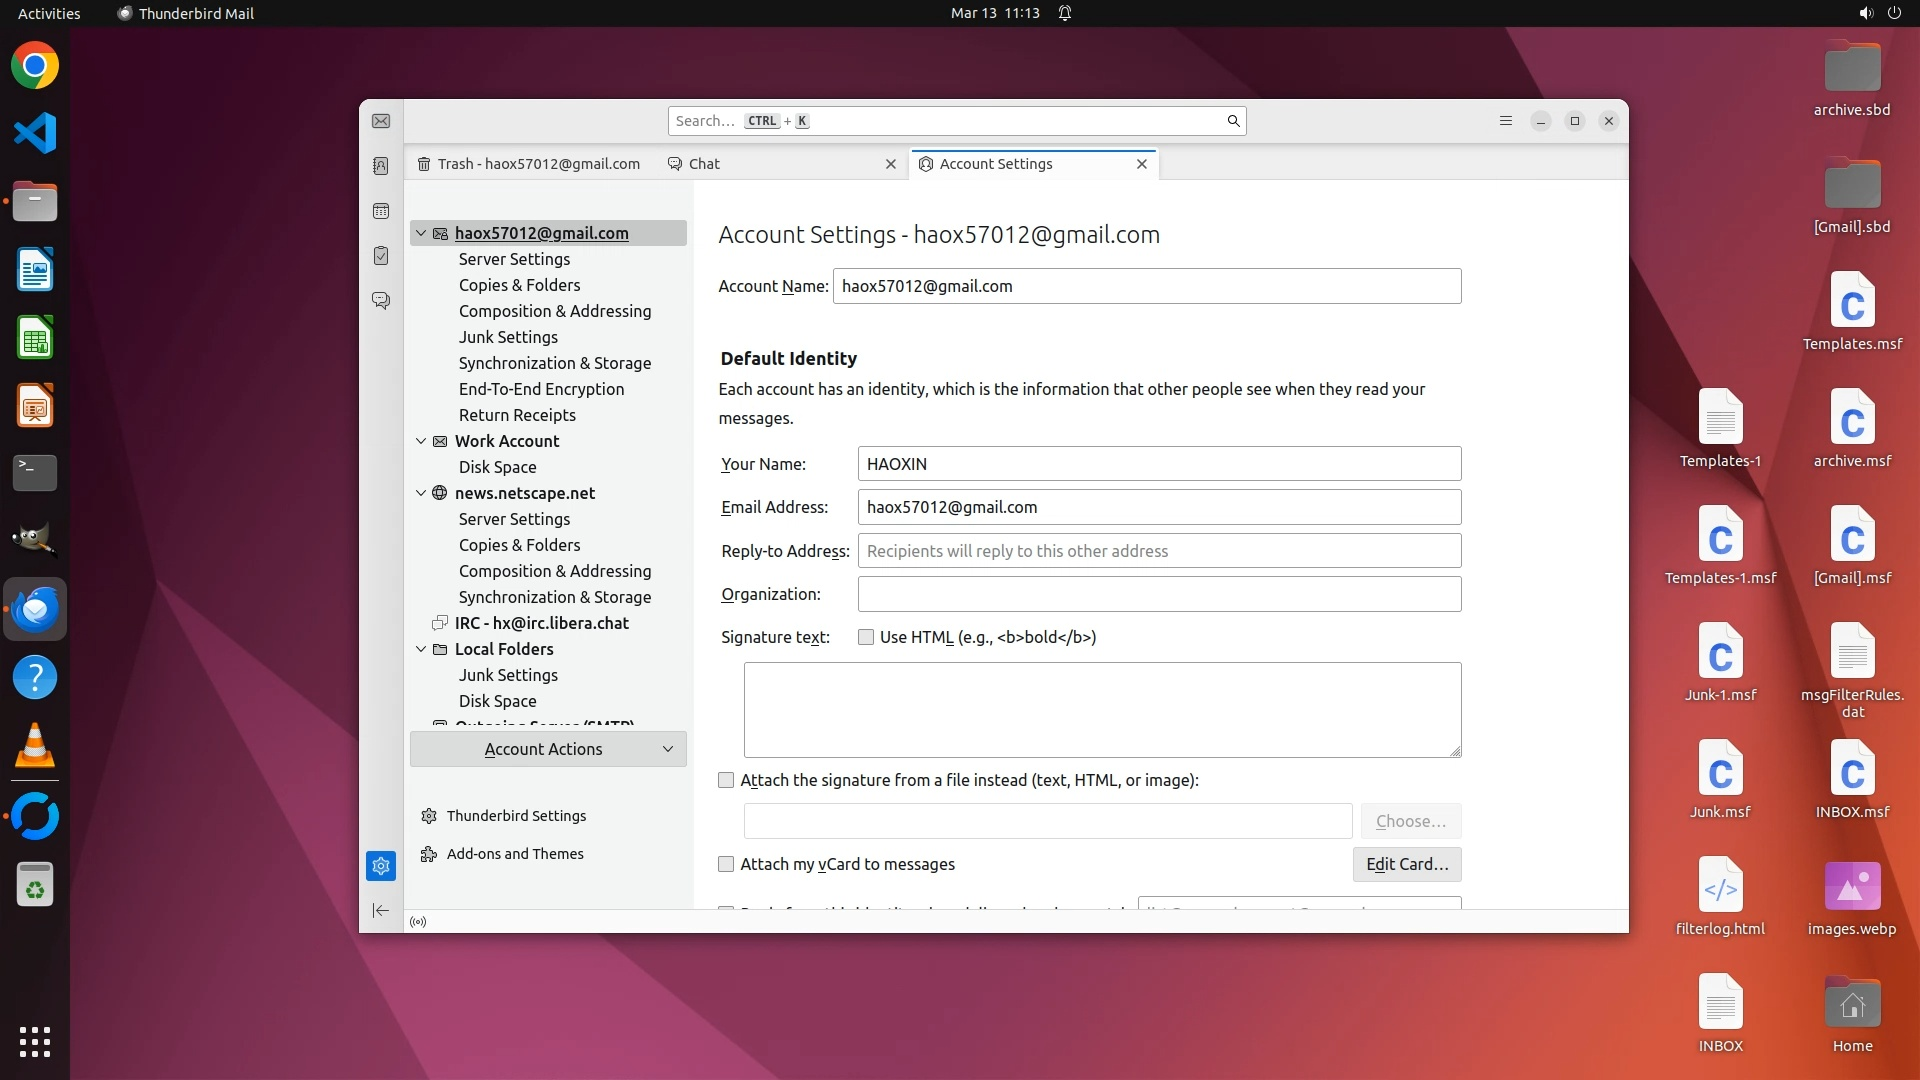This screenshot has height=1080, width=1920.
Task: Collapse the news.netscape.net account tree
Action: point(421,493)
